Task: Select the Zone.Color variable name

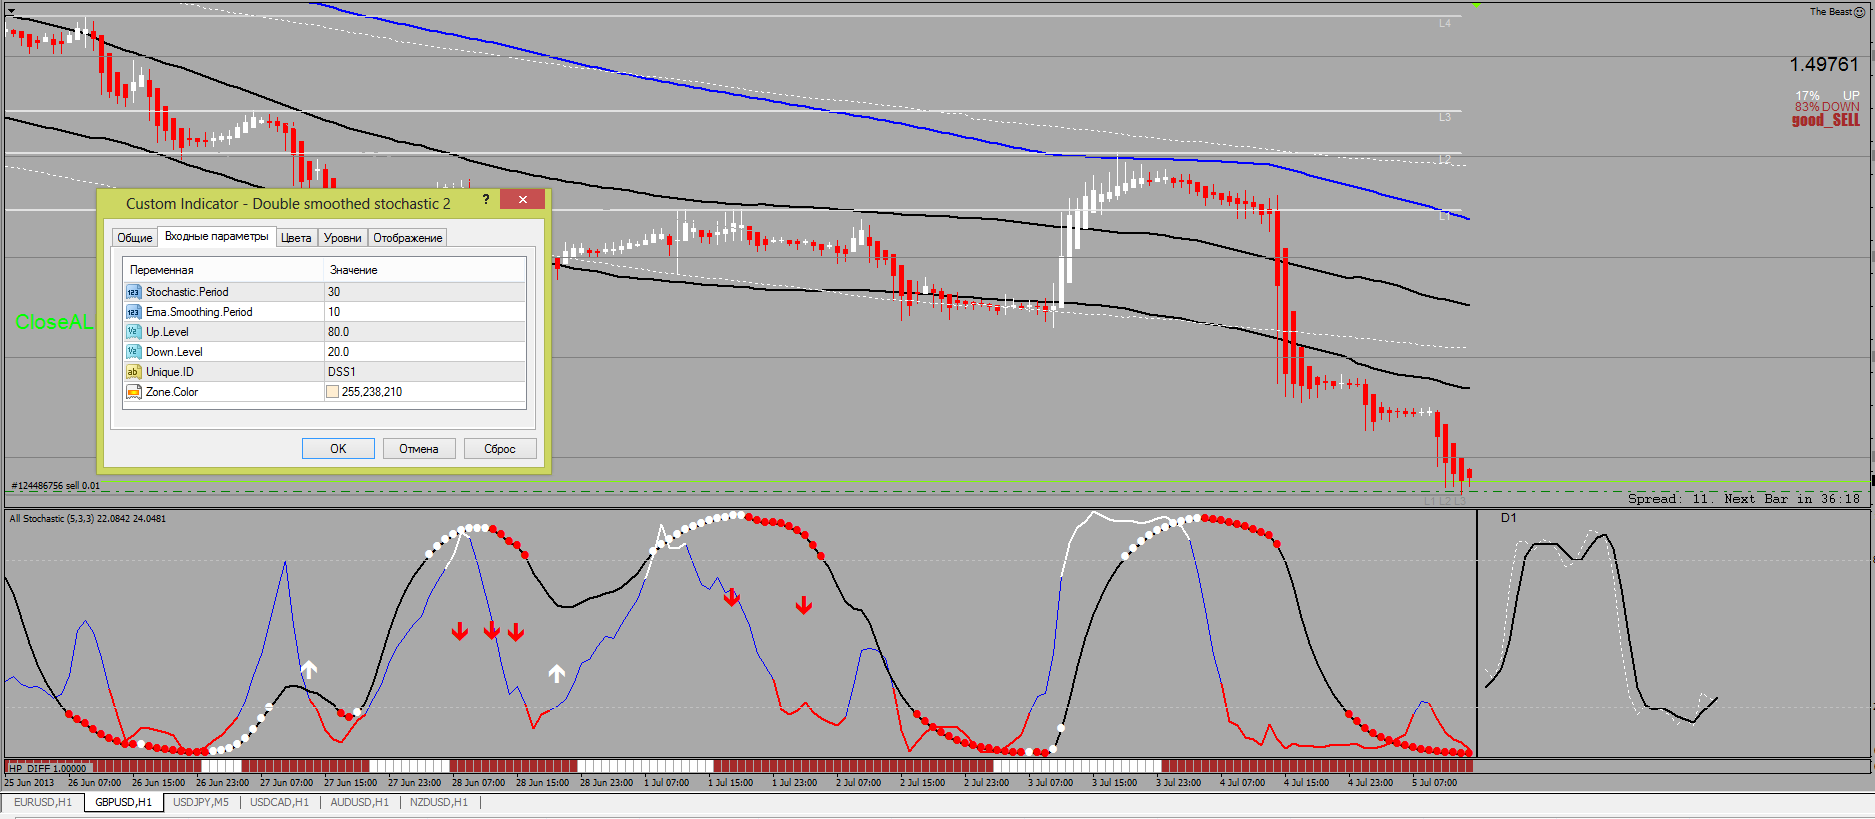Action: click(172, 392)
